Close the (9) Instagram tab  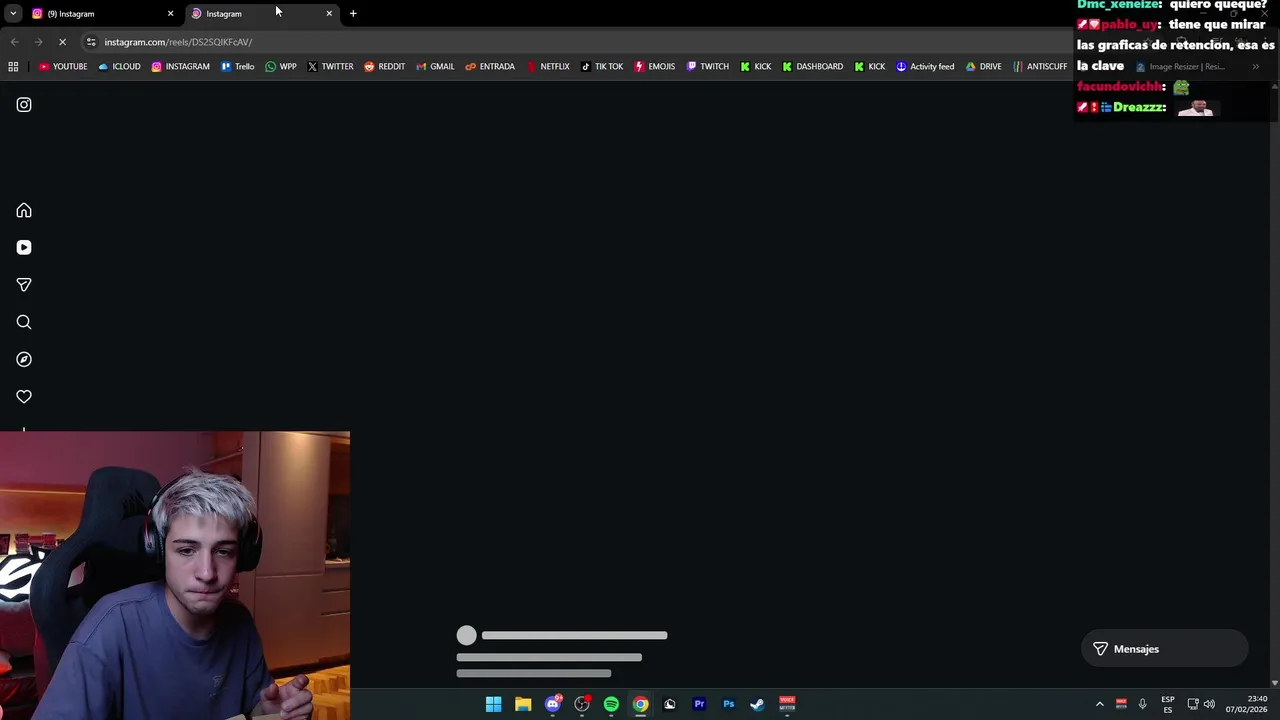[170, 14]
